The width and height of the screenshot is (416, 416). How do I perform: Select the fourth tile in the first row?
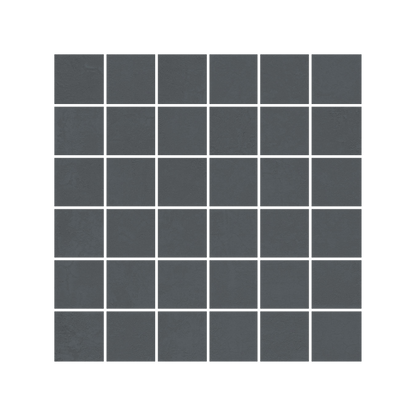coord(234,79)
